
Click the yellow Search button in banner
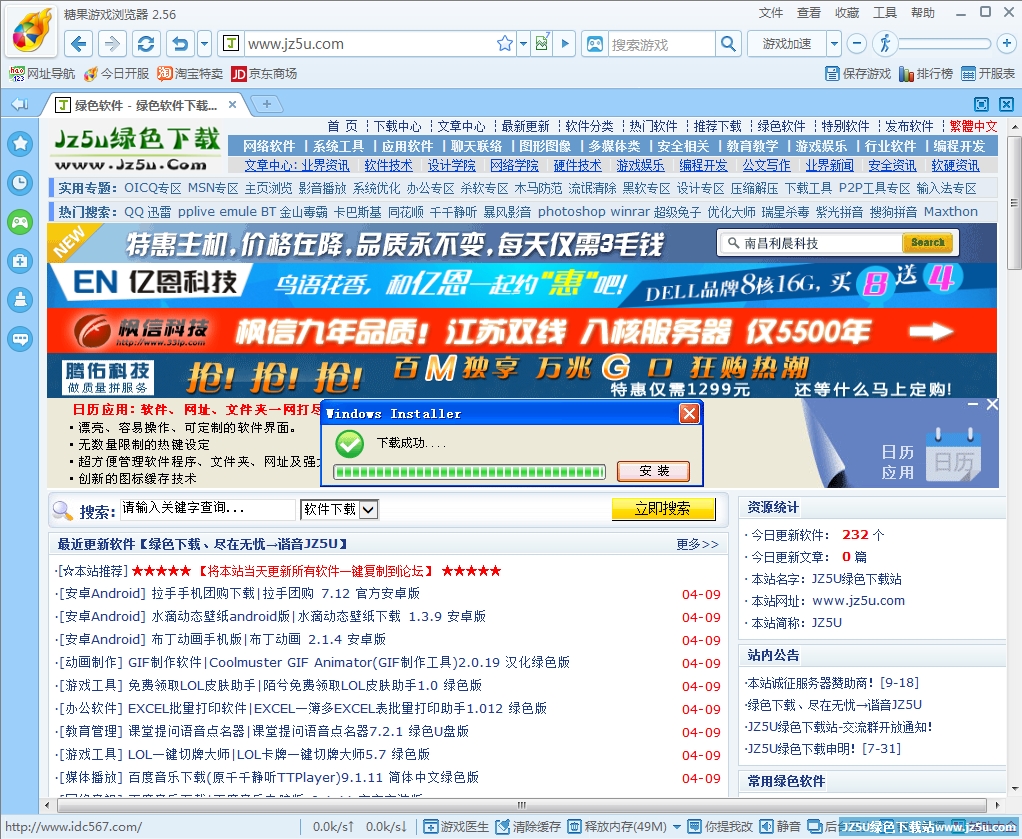click(927, 243)
